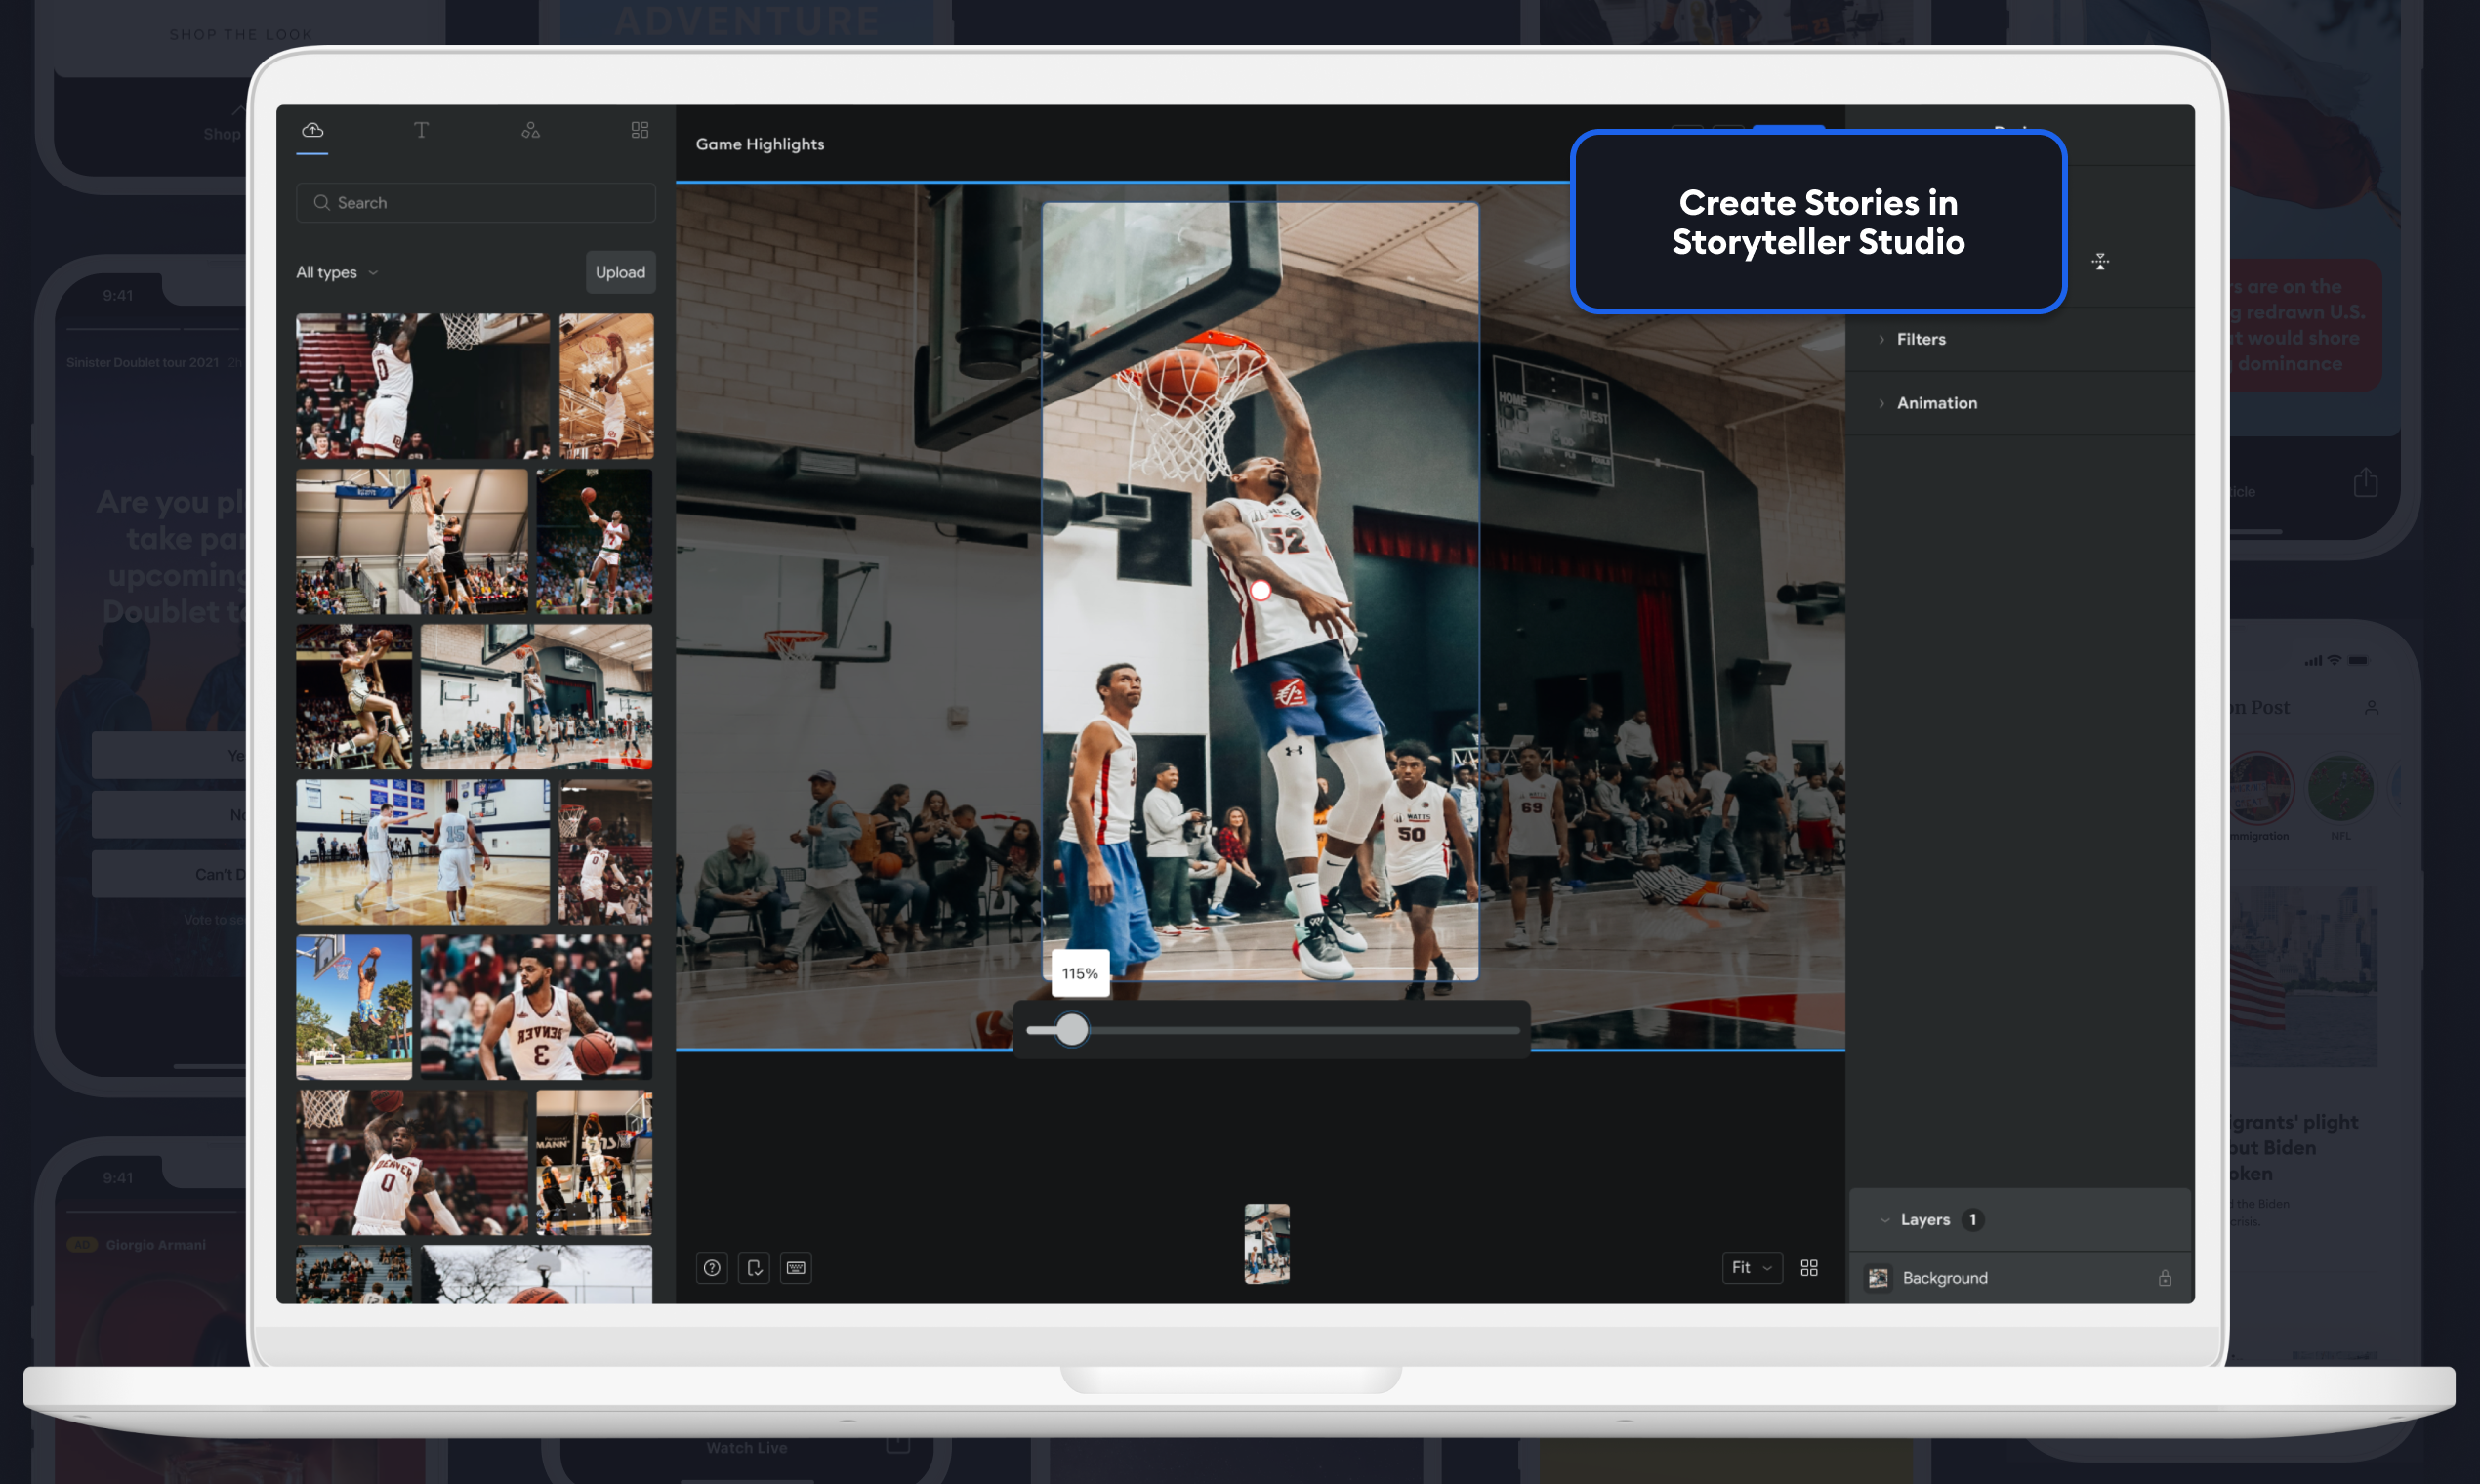Toggle Fit zoom mode
Viewport: 2480px width, 1484px height.
1750,1268
